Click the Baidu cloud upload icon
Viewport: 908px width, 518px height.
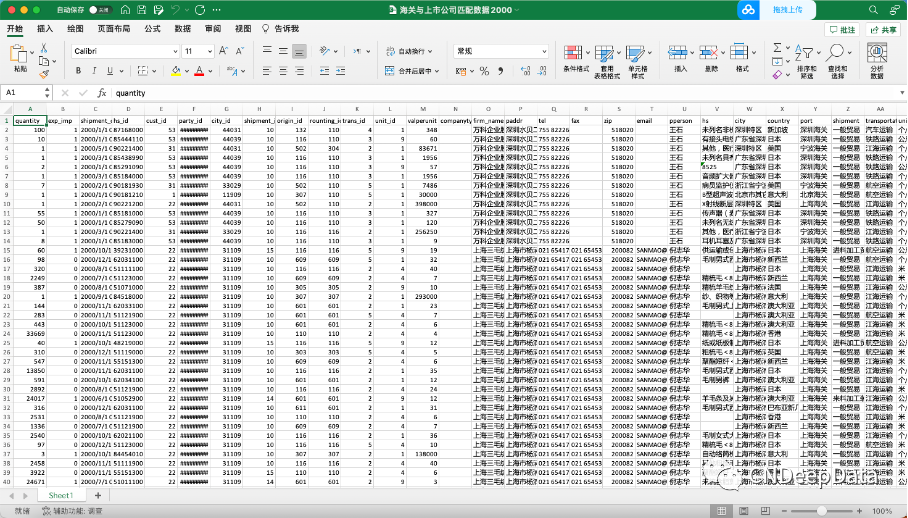749,10
